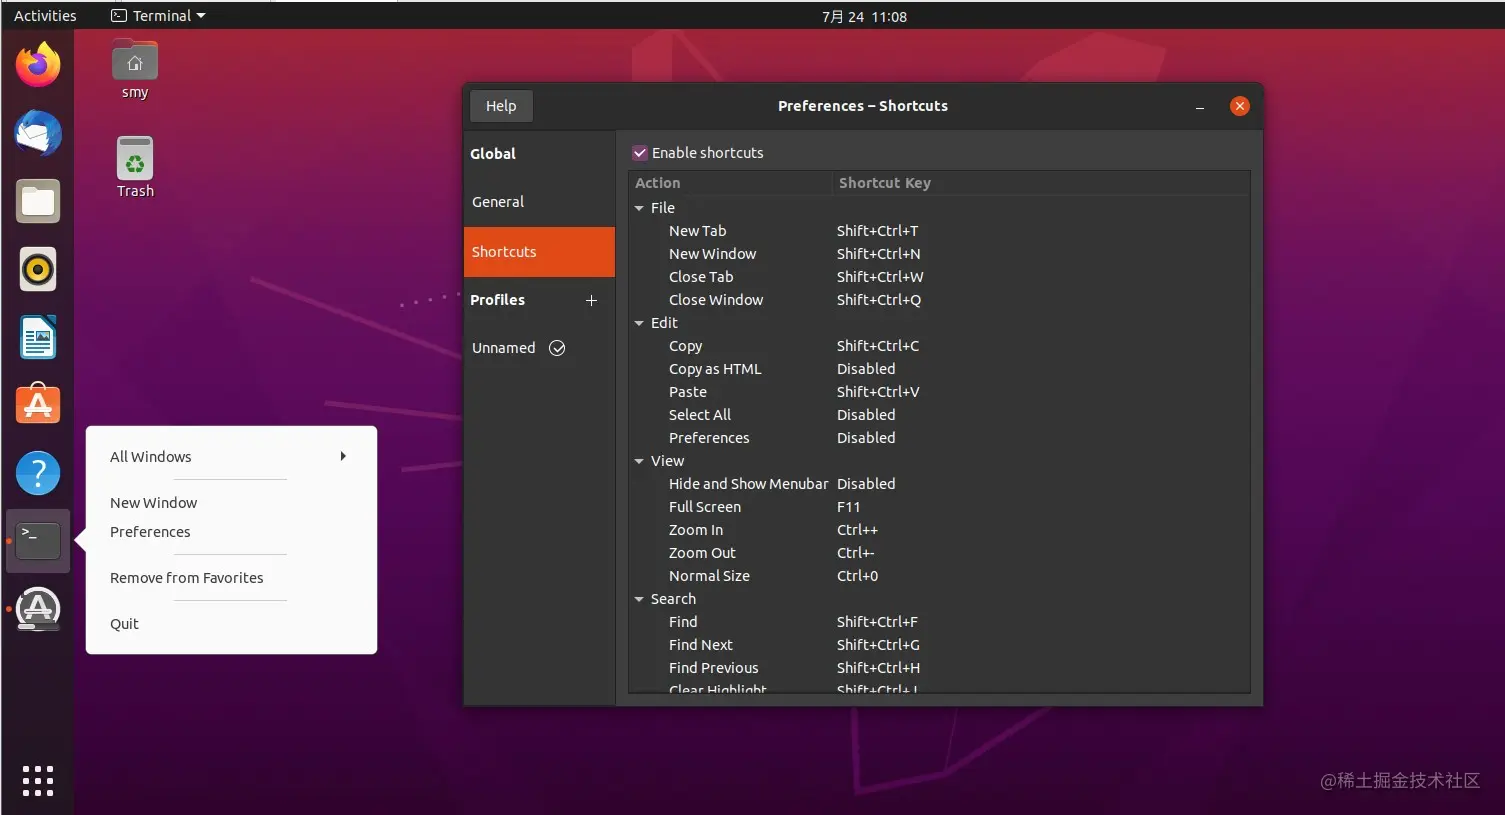
Task: Open Firefox from the dock
Action: point(38,65)
